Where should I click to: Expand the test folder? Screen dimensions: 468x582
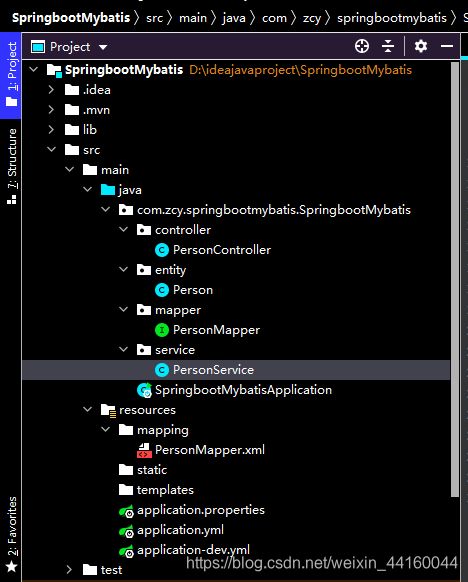click(x=69, y=570)
